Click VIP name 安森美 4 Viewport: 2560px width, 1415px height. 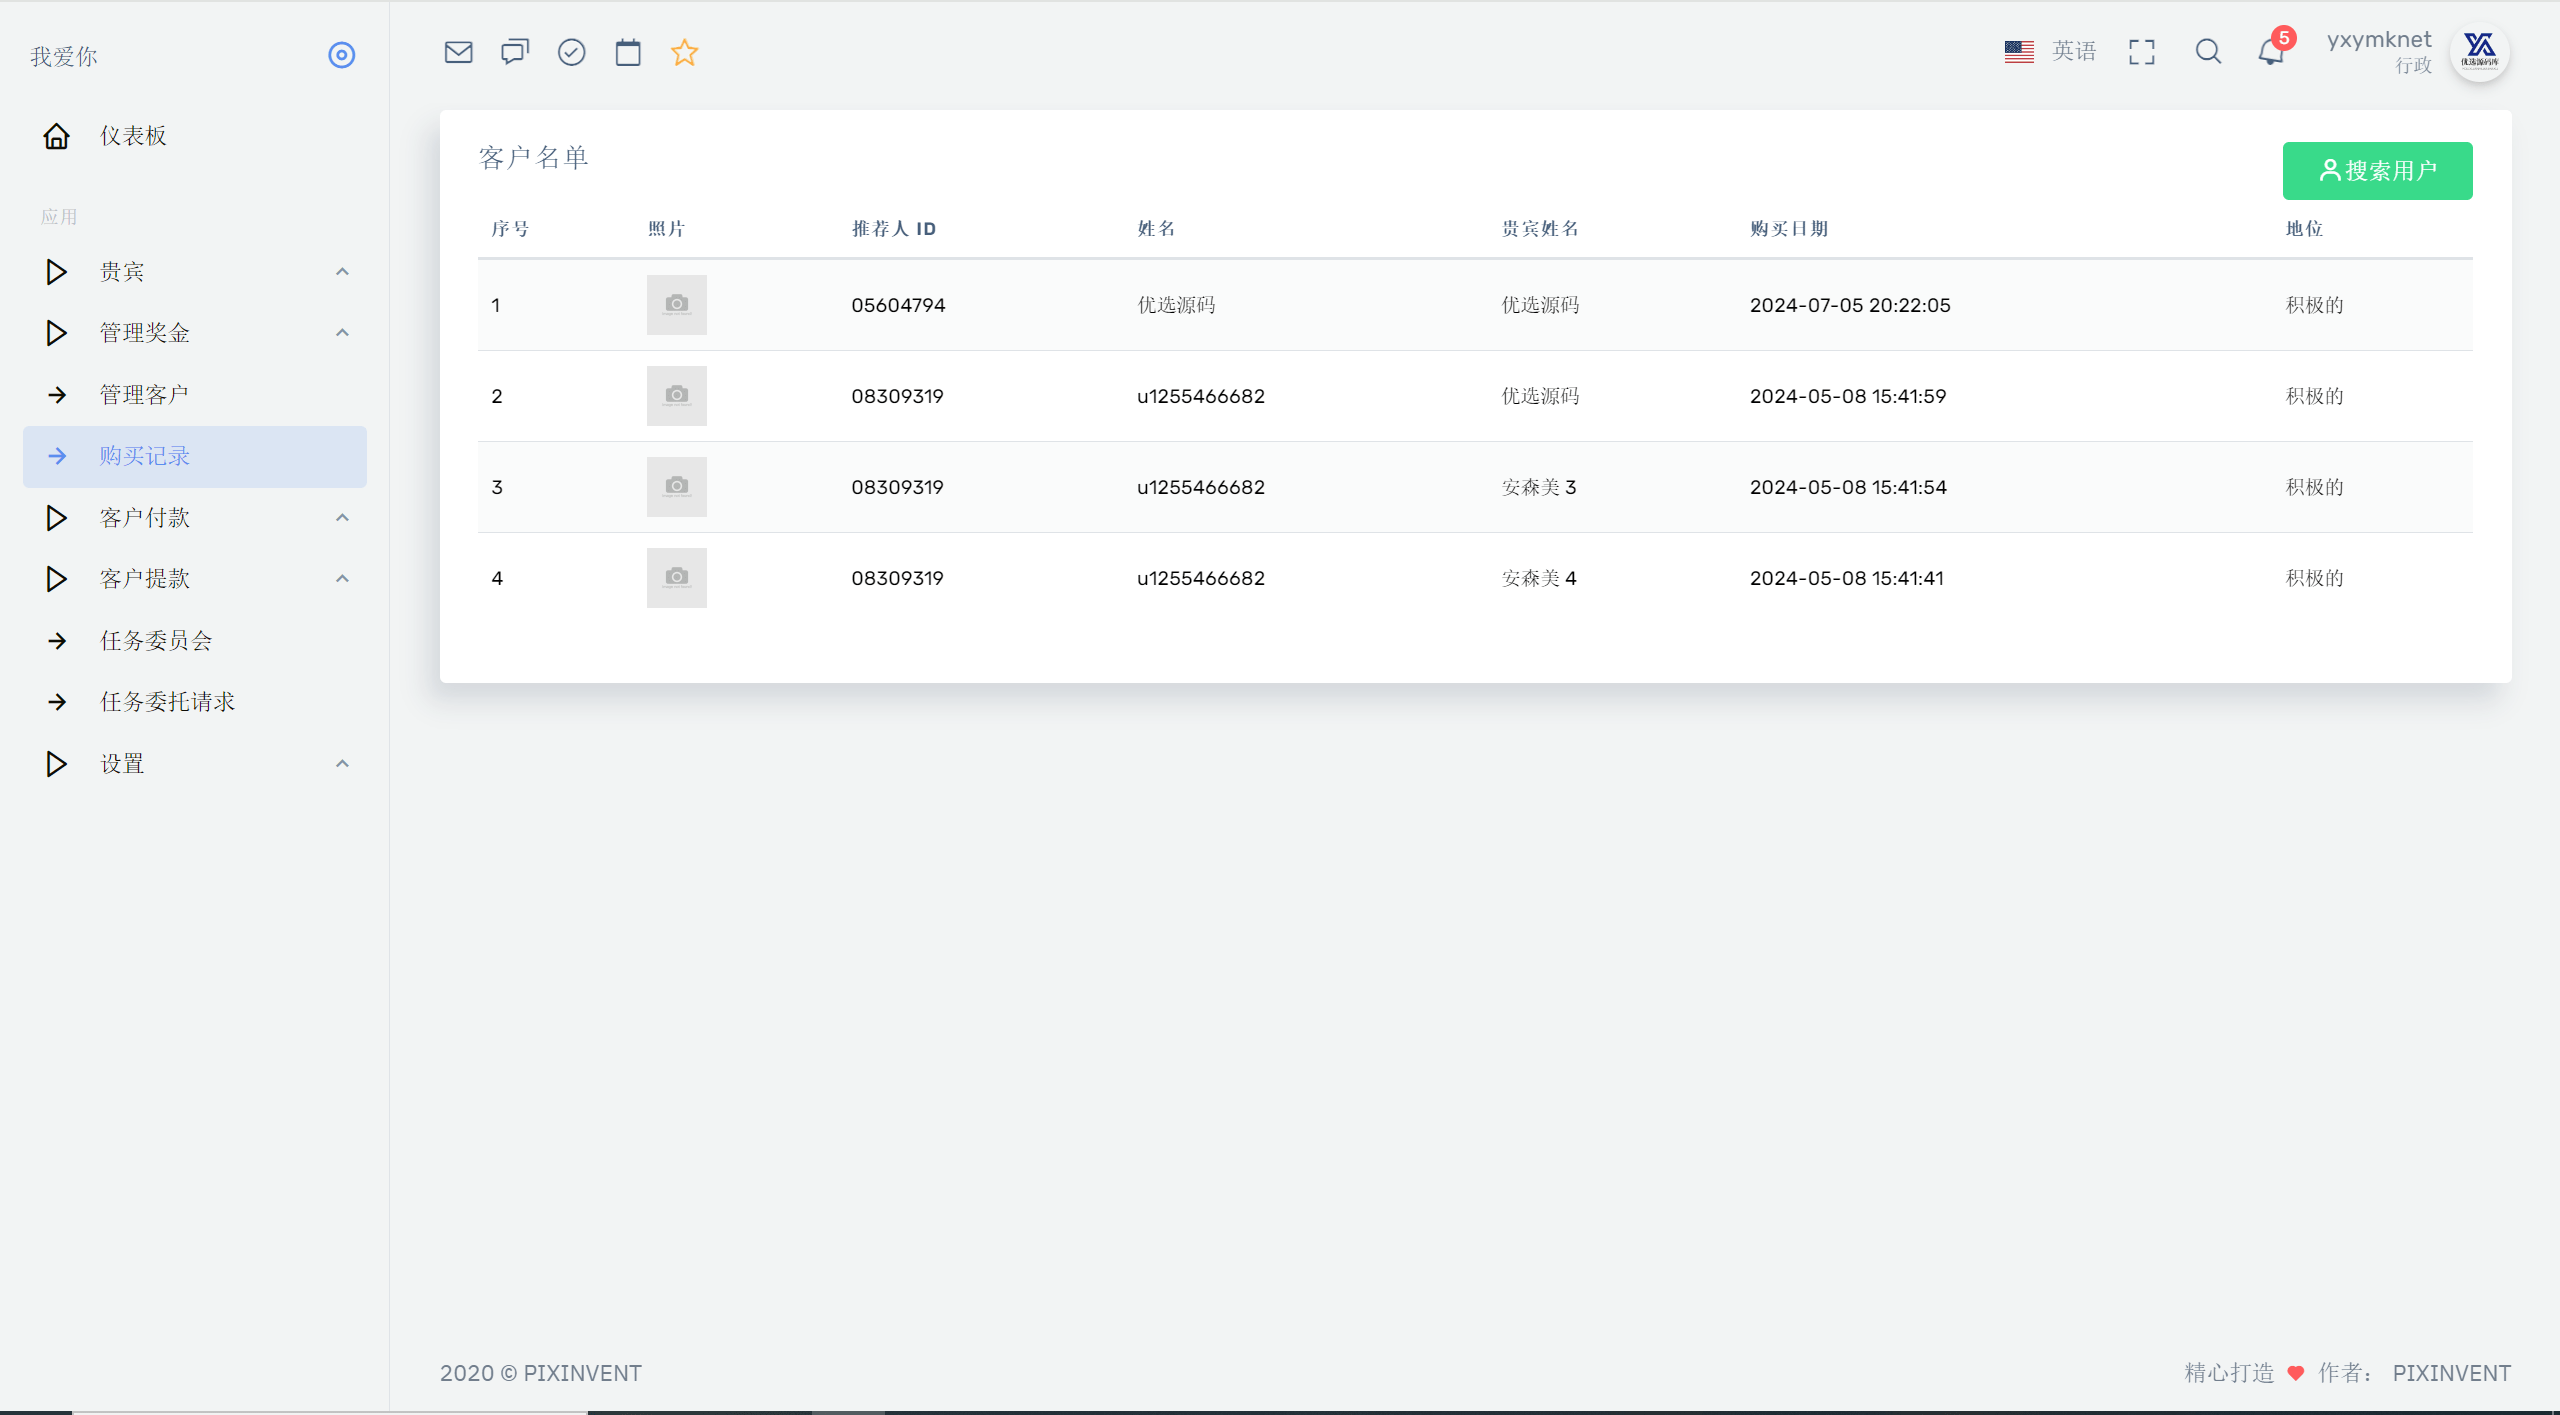(1539, 578)
